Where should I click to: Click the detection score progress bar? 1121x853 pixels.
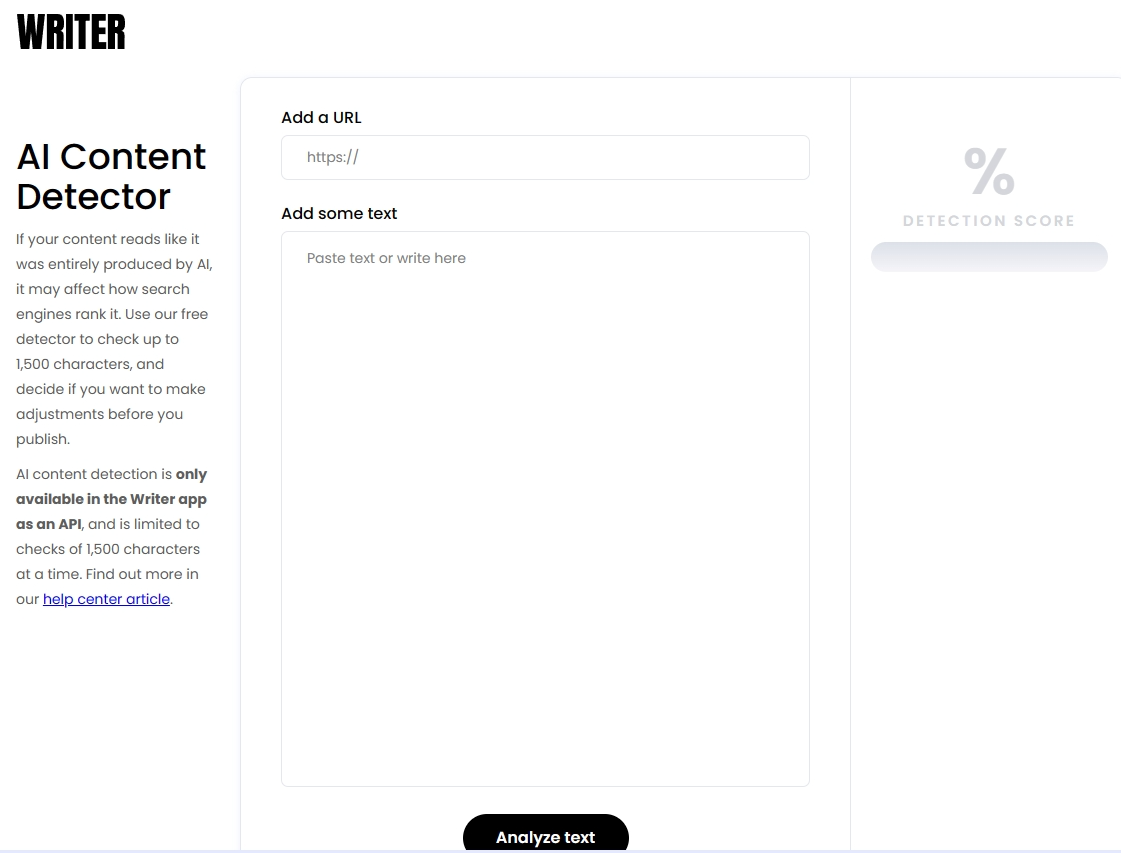point(989,257)
